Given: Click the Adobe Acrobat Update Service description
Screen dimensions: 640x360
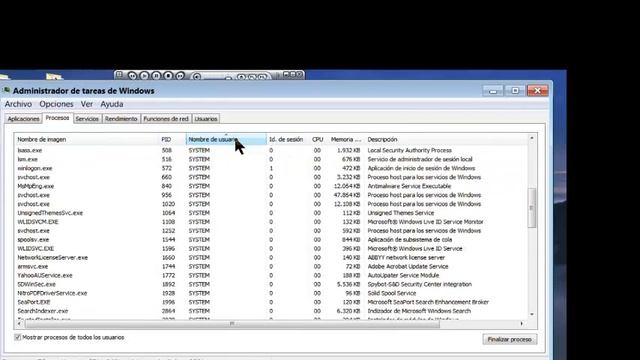Looking at the screenshot, I should tap(407, 267).
